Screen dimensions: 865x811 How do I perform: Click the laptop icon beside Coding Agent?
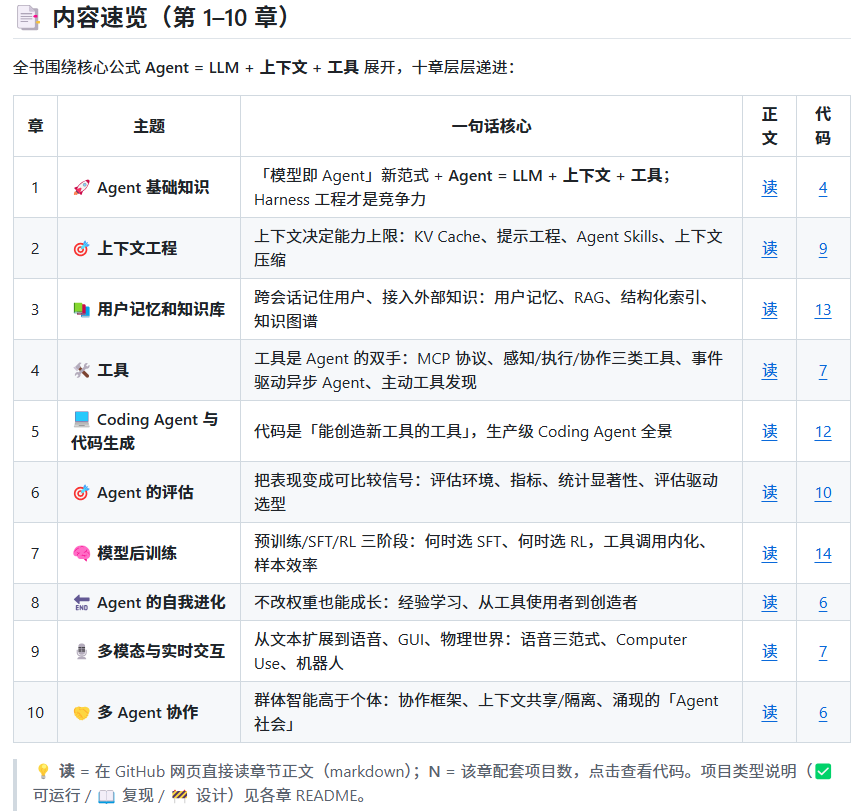click(x=82, y=419)
